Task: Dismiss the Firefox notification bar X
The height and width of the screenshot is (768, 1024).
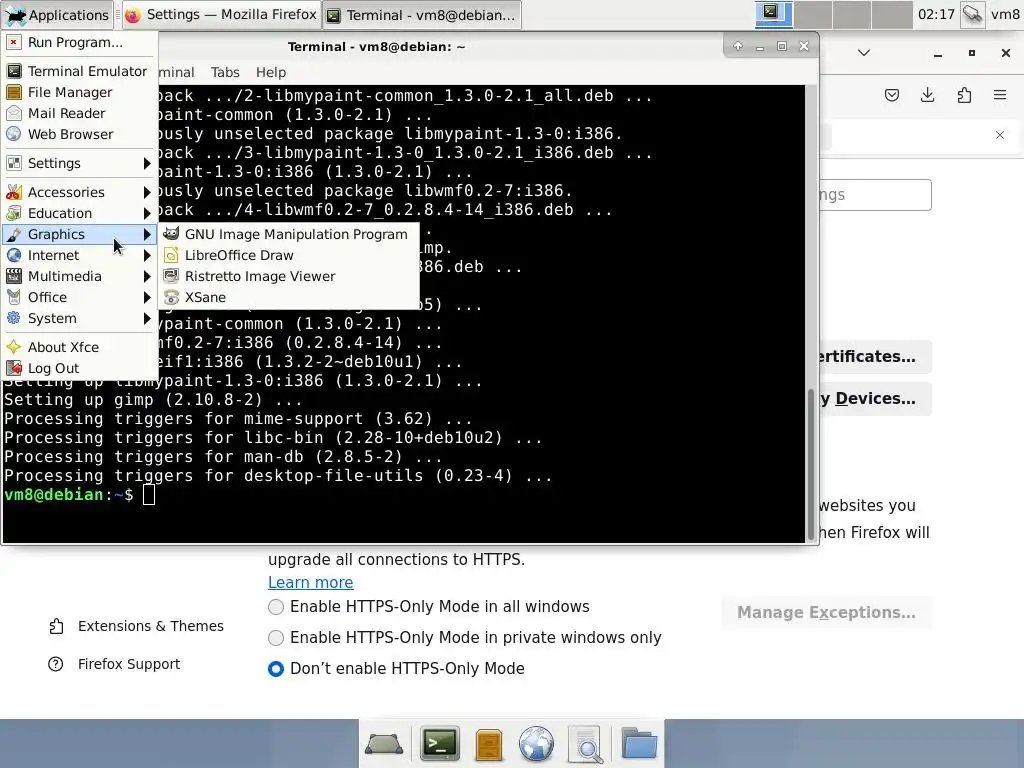Action: [x=1000, y=135]
